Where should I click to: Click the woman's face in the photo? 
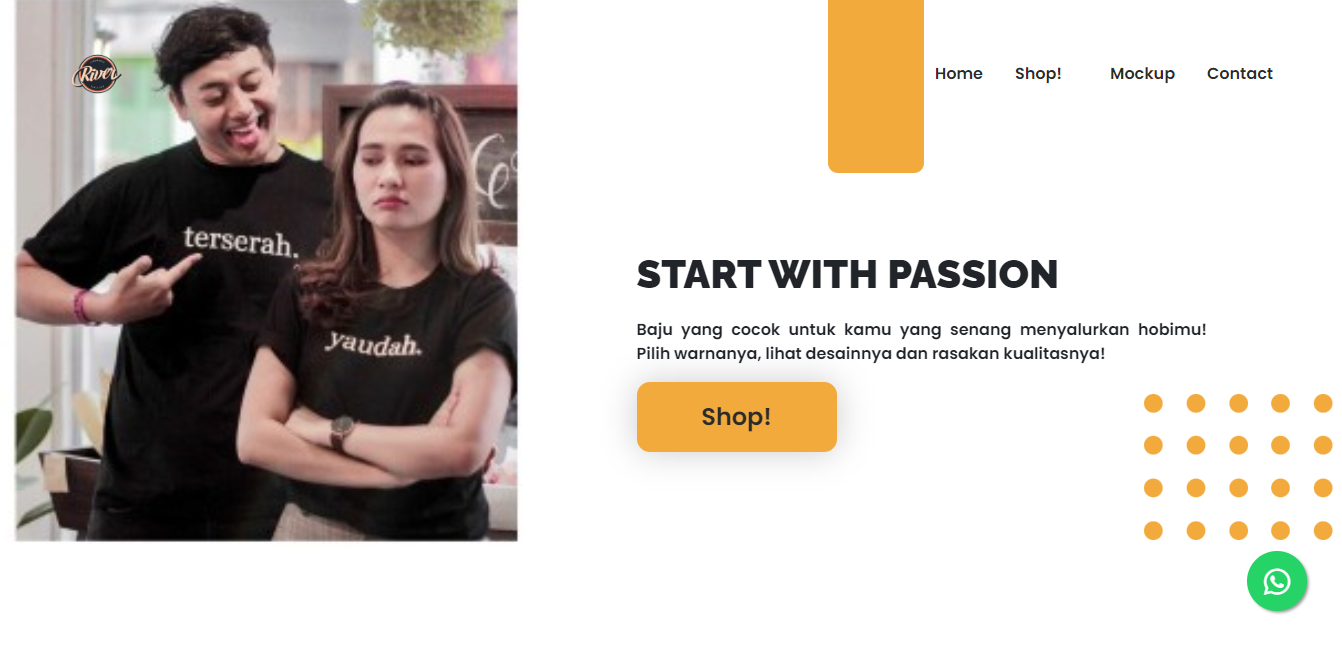(393, 167)
